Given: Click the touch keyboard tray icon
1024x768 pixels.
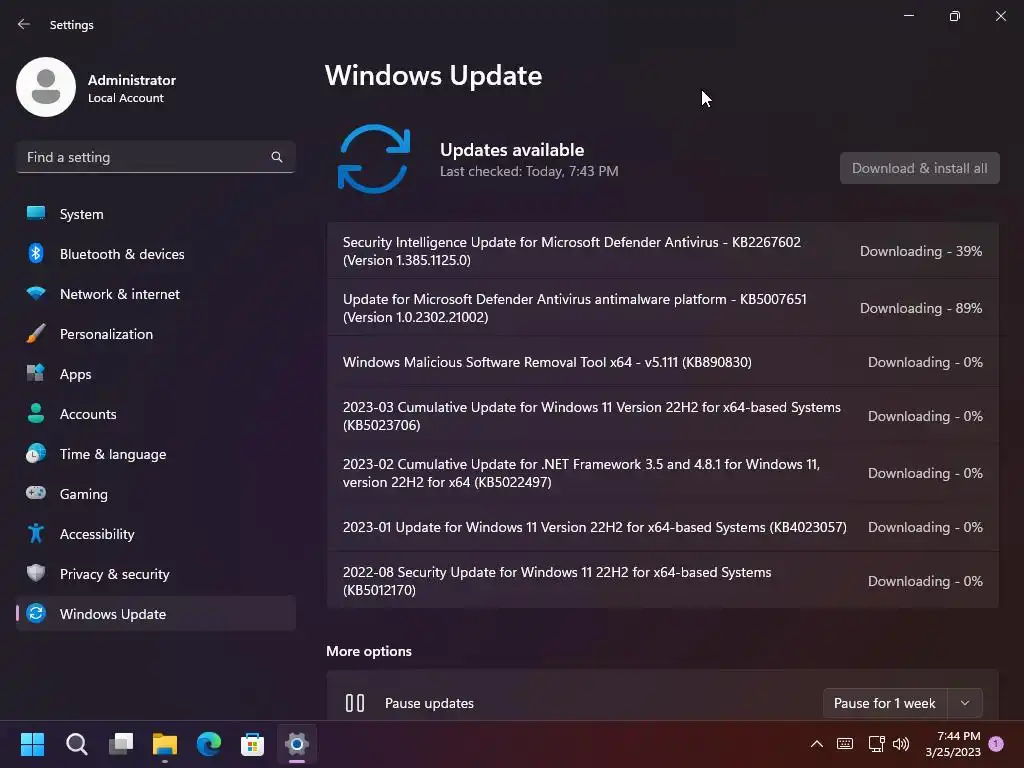Looking at the screenshot, I should tap(844, 744).
